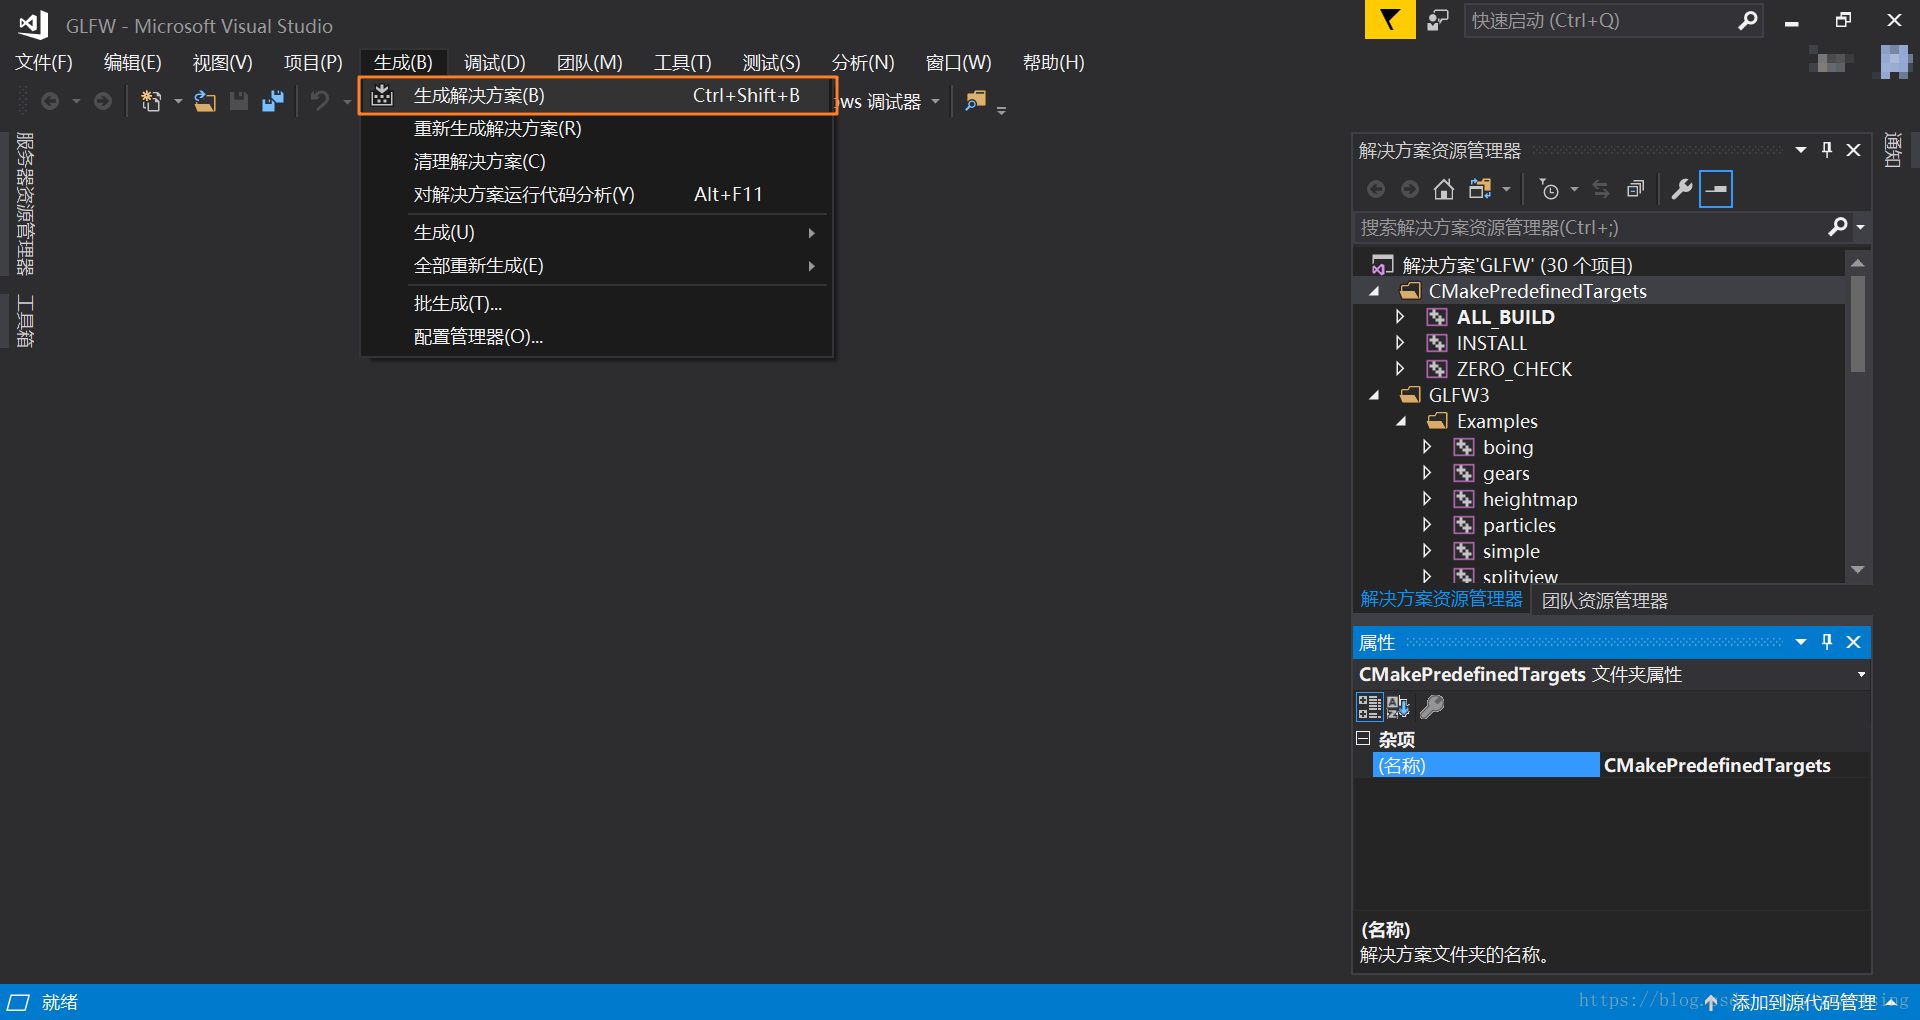
Task: Expand the heightmap project
Action: coord(1427,499)
